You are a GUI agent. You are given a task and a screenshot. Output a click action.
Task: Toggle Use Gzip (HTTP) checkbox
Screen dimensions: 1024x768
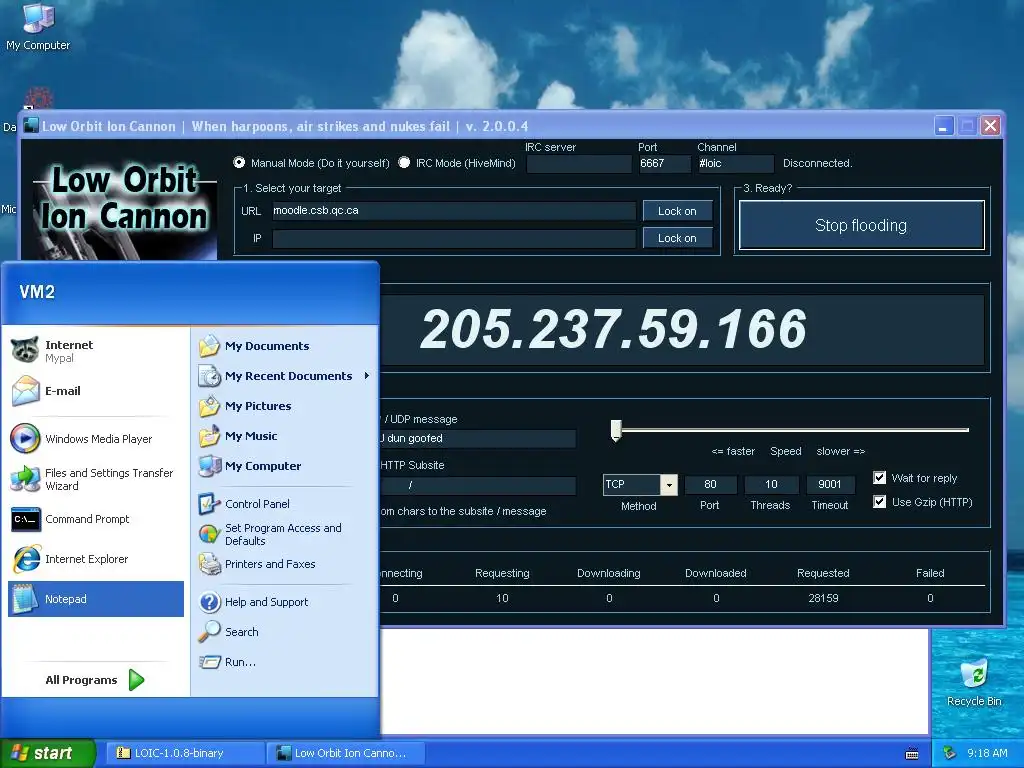tap(880, 502)
